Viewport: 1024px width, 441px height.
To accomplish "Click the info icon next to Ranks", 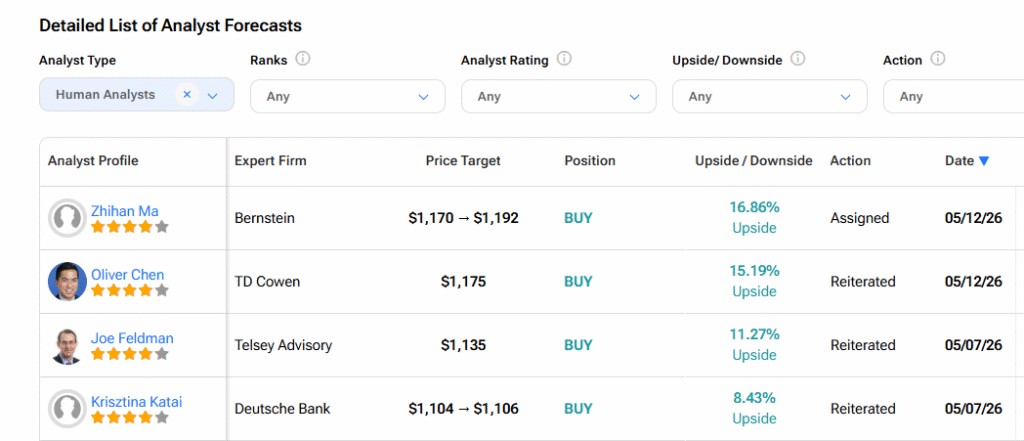I will pos(302,59).
